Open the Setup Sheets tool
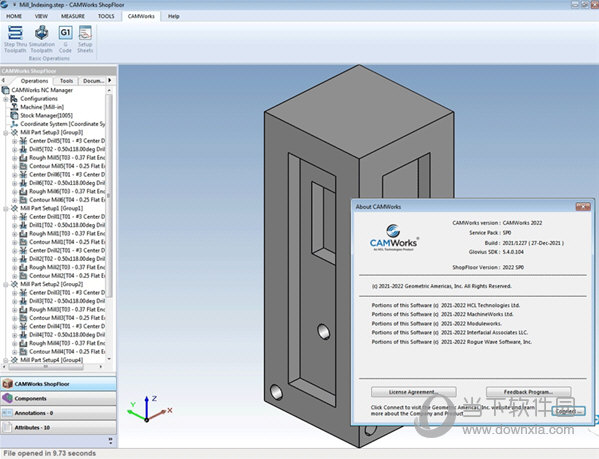The width and height of the screenshot is (599, 459). pos(85,39)
